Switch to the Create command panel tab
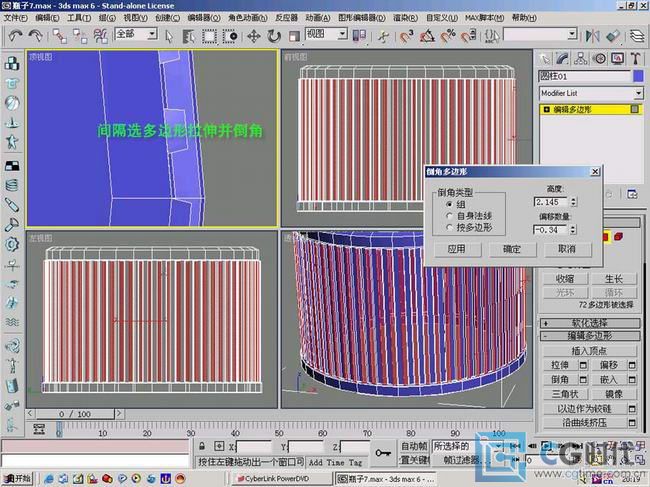 pyautogui.click(x=544, y=59)
